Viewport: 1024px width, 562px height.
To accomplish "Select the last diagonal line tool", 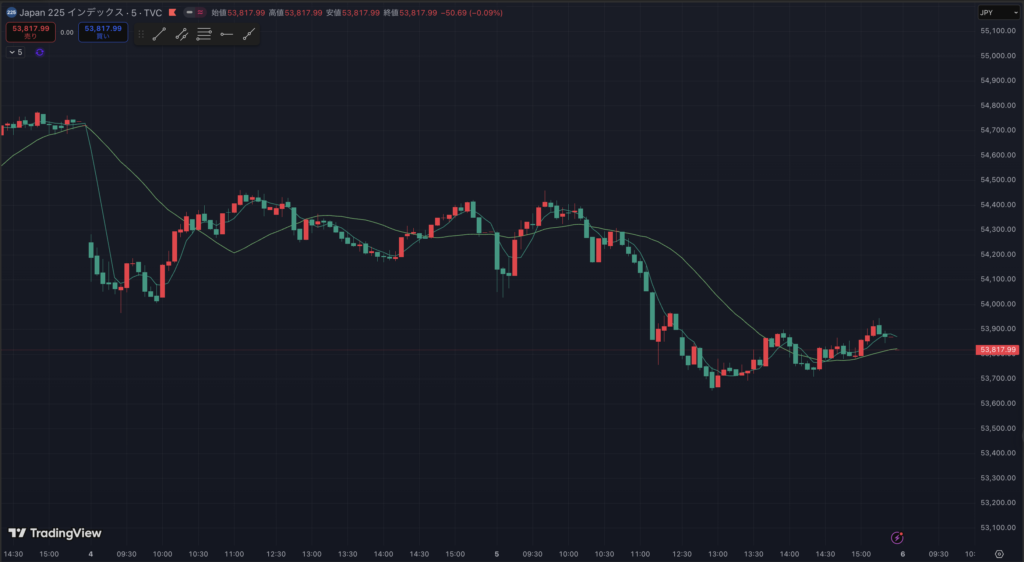I will (249, 34).
